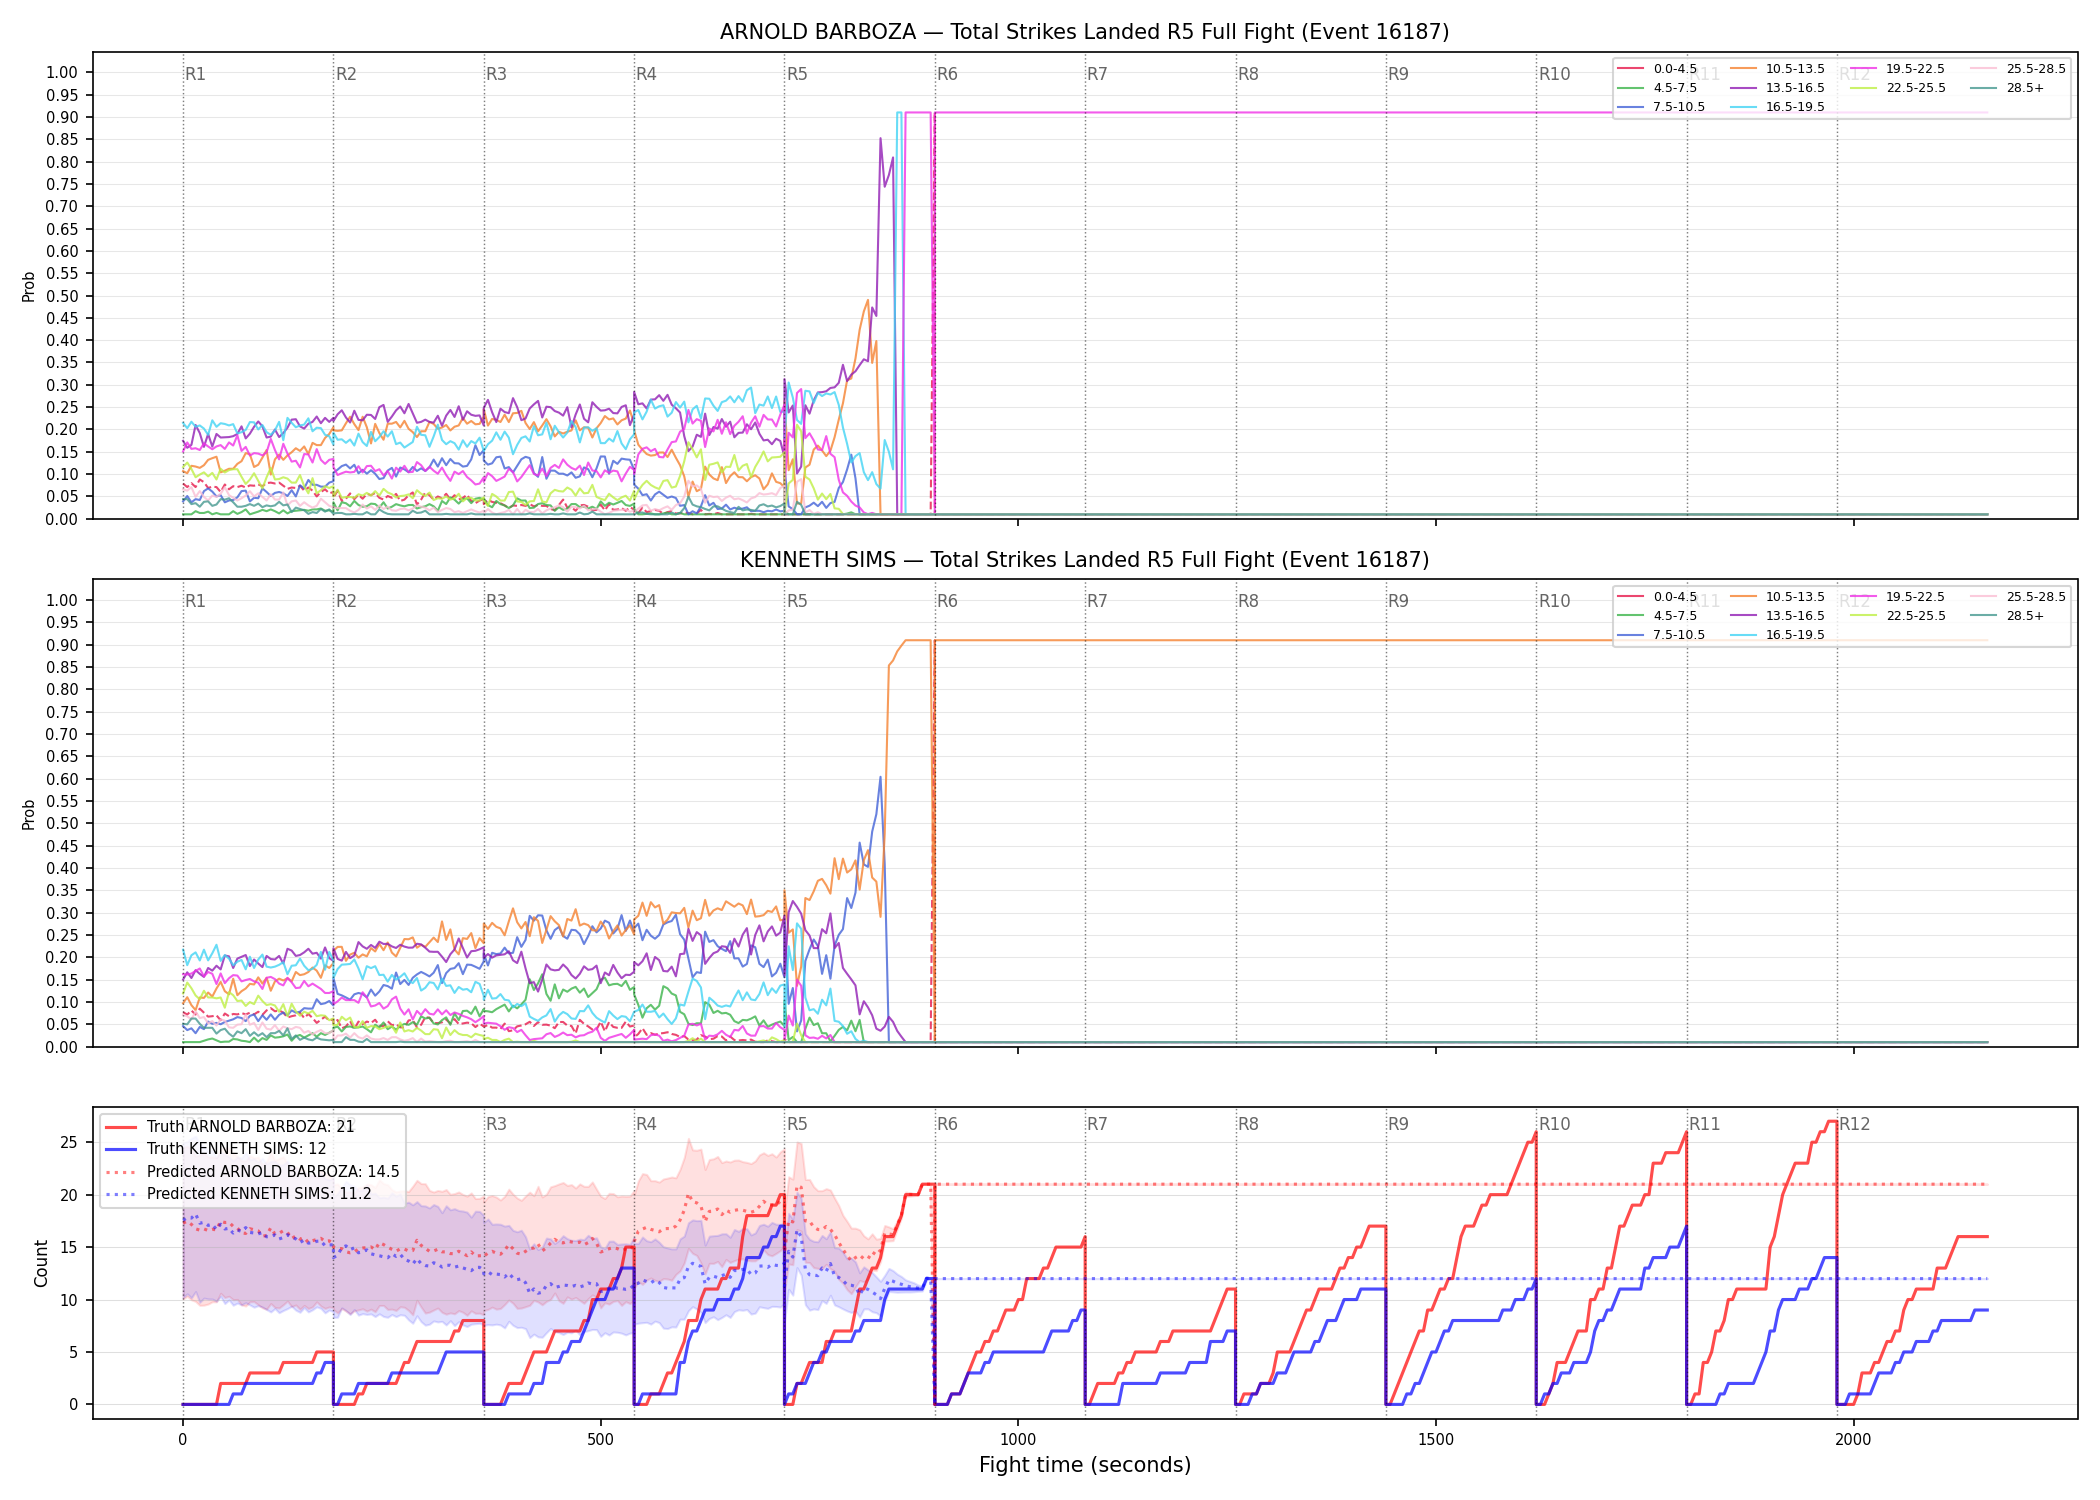Click the 'Prob' y-axis label of the Barboza chart

29,287
